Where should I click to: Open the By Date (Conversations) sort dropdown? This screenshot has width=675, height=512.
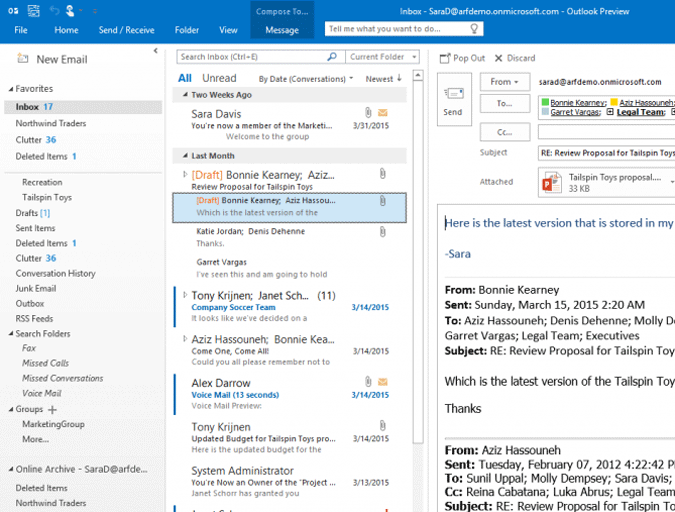(x=305, y=78)
